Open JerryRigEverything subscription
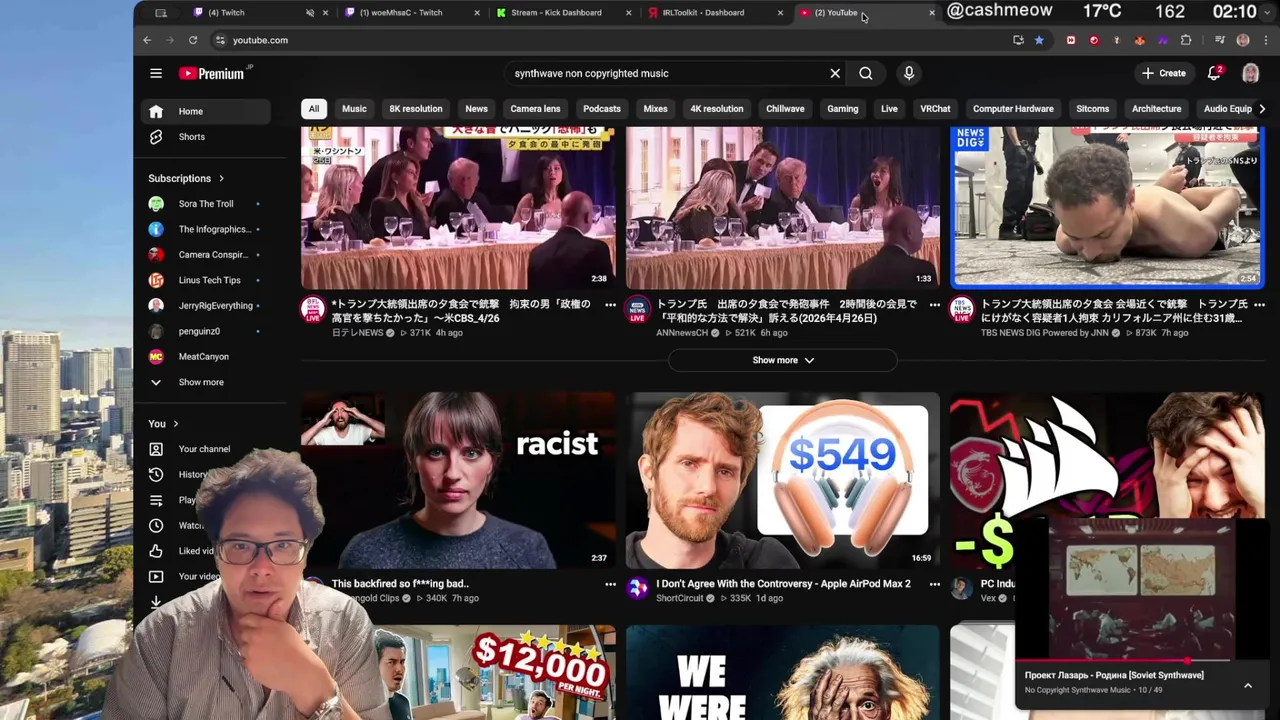Image resolution: width=1280 pixels, height=720 pixels. [204, 306]
